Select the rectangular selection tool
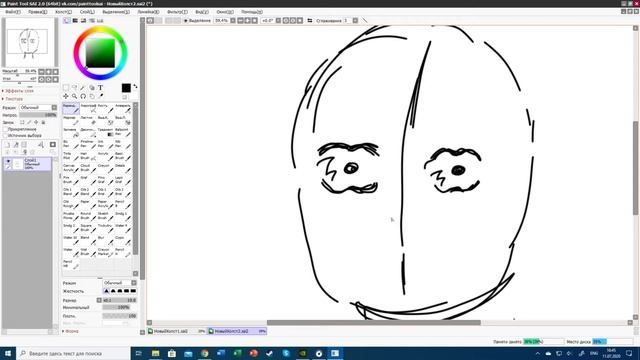The image size is (640, 360). click(66, 88)
